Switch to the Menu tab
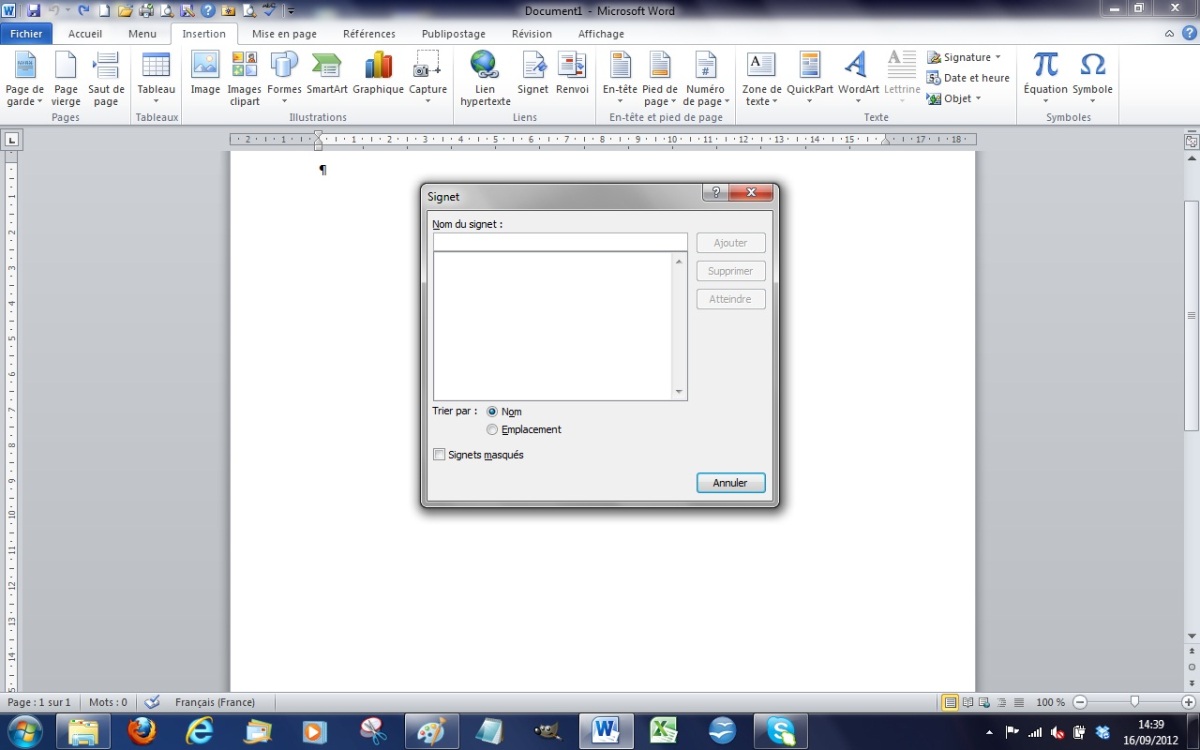1200x750 pixels. coord(142,34)
